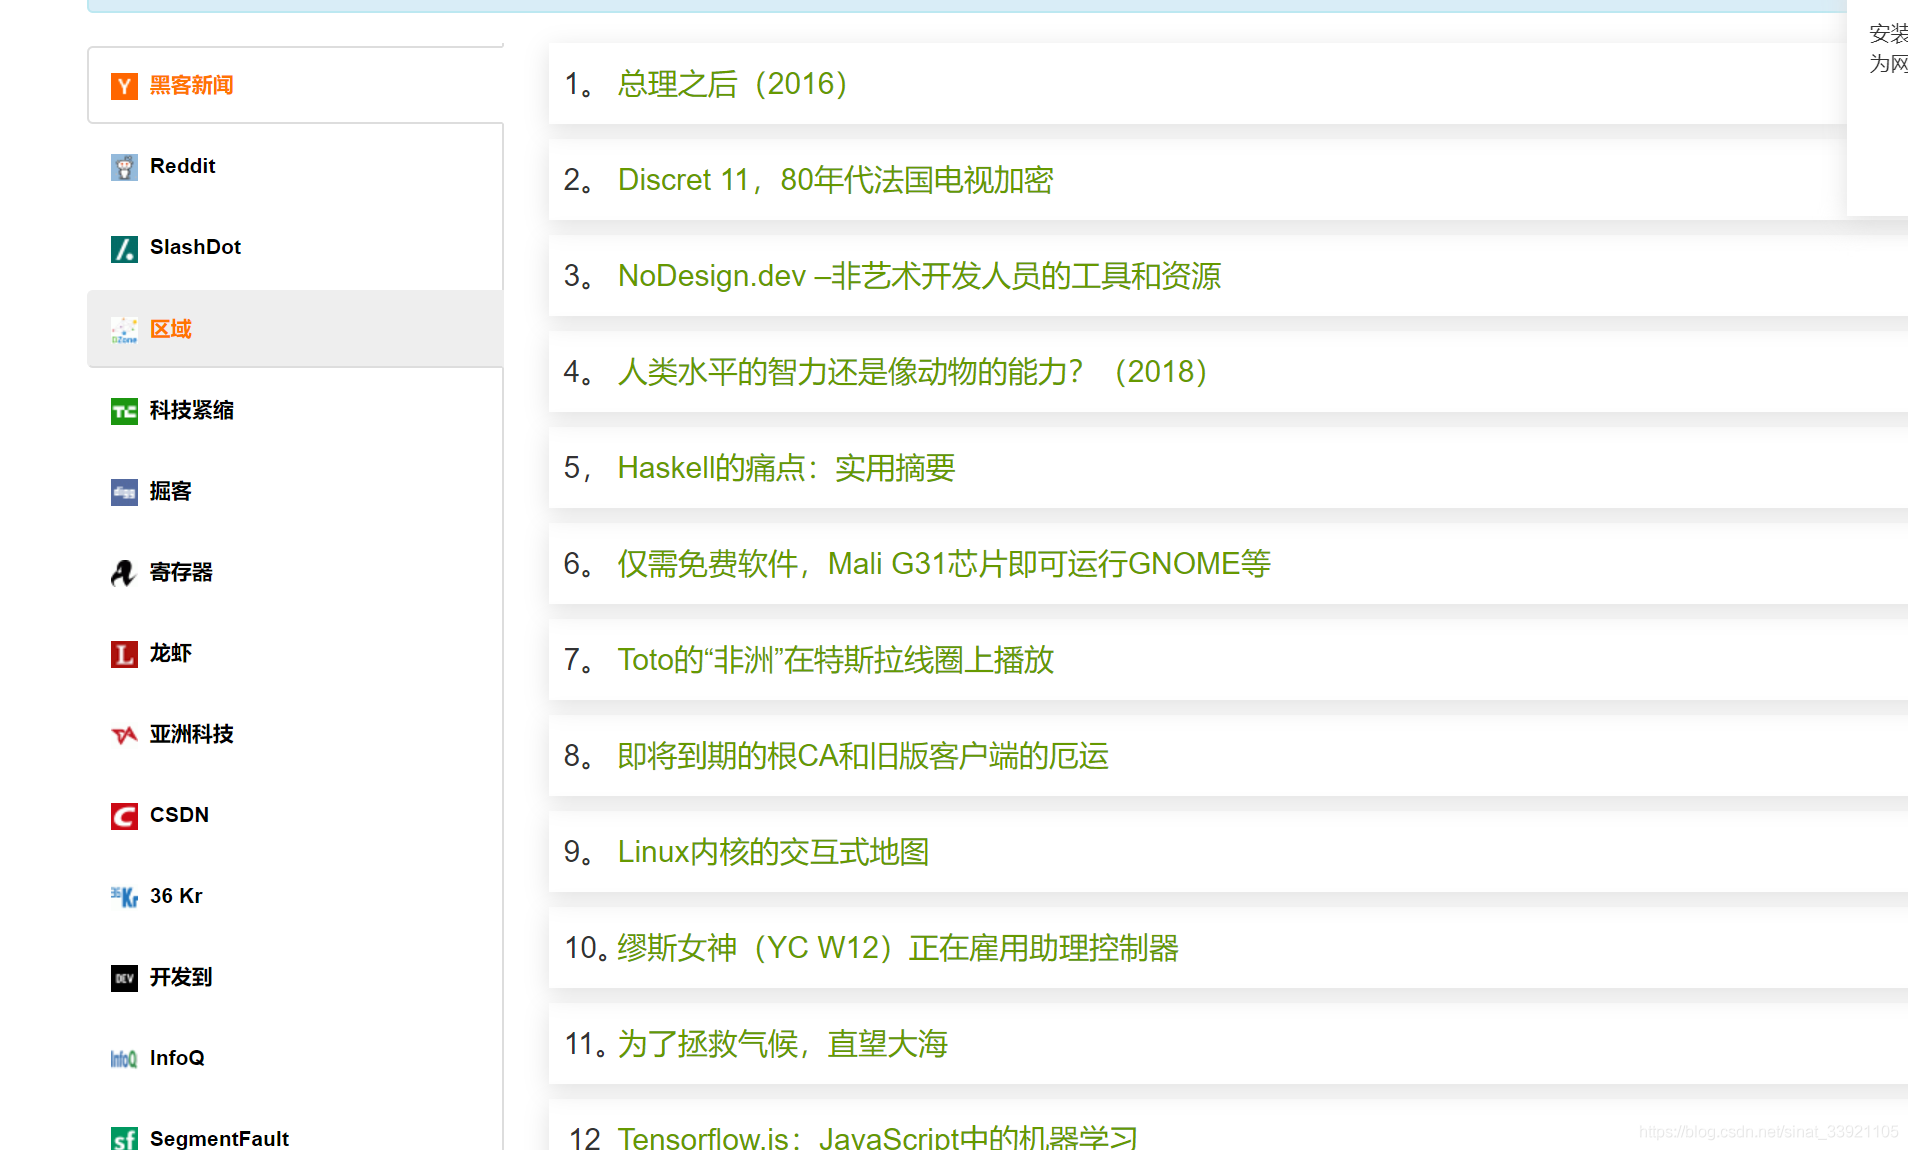The width and height of the screenshot is (1908, 1150).
Task: Click the TechCrunch TC icon
Action: pos(124,411)
